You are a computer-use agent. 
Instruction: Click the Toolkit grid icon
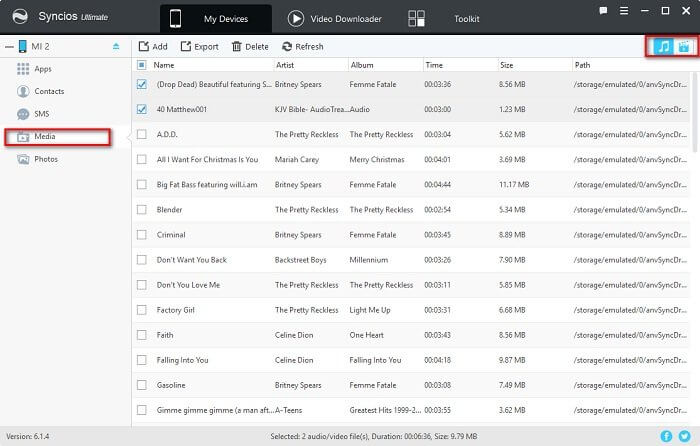(x=416, y=19)
